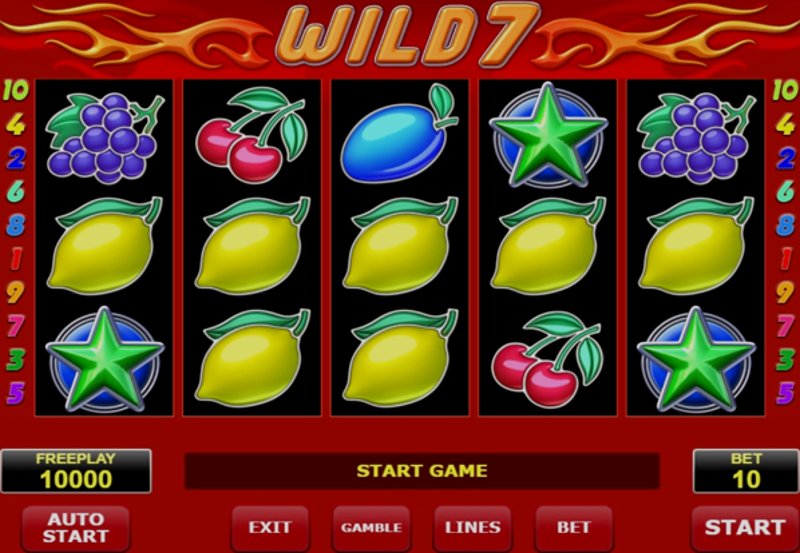This screenshot has width=800, height=553.
Task: Click the cherries atop the second reel
Action: 251,135
